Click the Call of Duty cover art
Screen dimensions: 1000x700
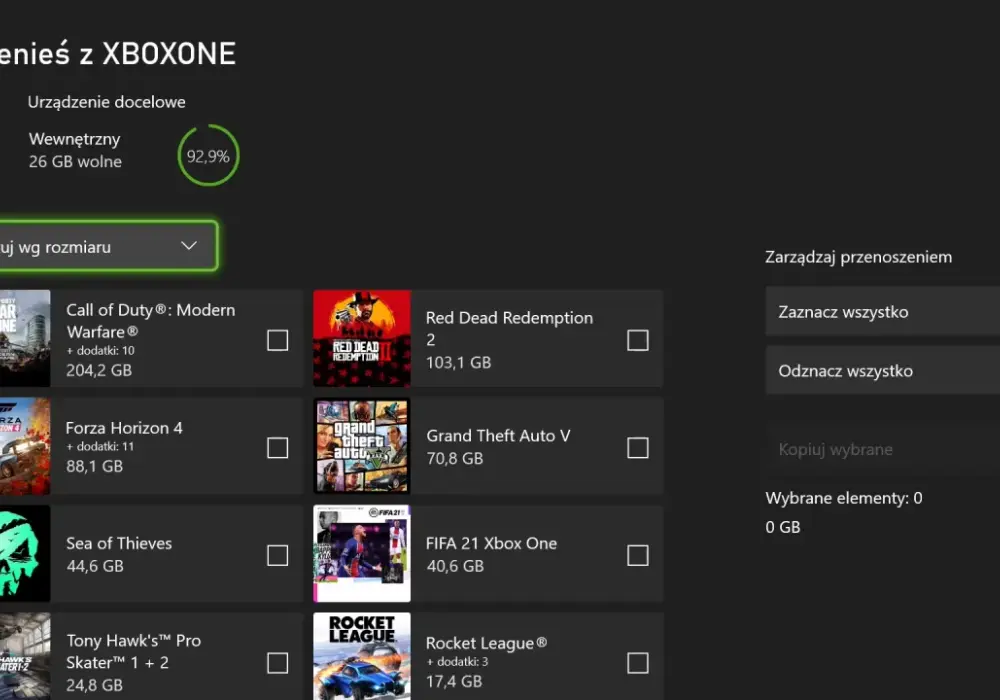pyautogui.click(x=25, y=339)
